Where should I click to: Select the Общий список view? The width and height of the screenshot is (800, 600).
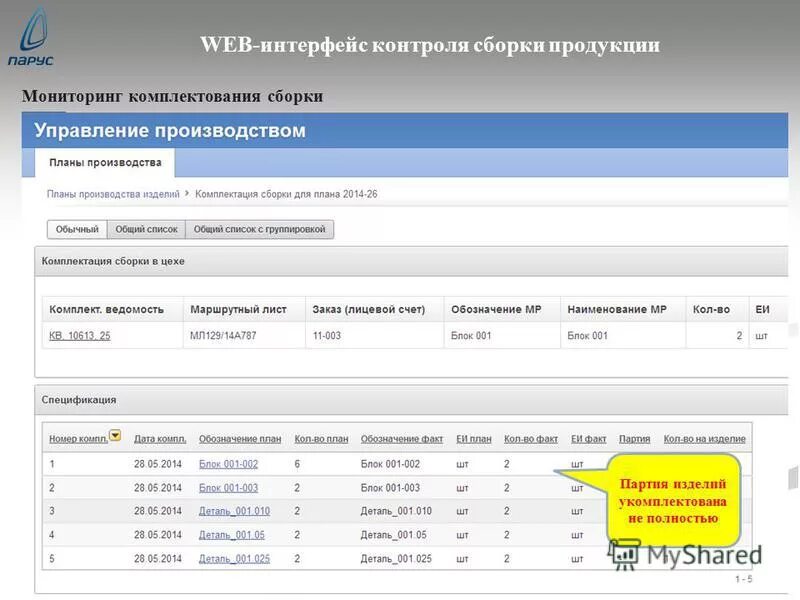(148, 228)
